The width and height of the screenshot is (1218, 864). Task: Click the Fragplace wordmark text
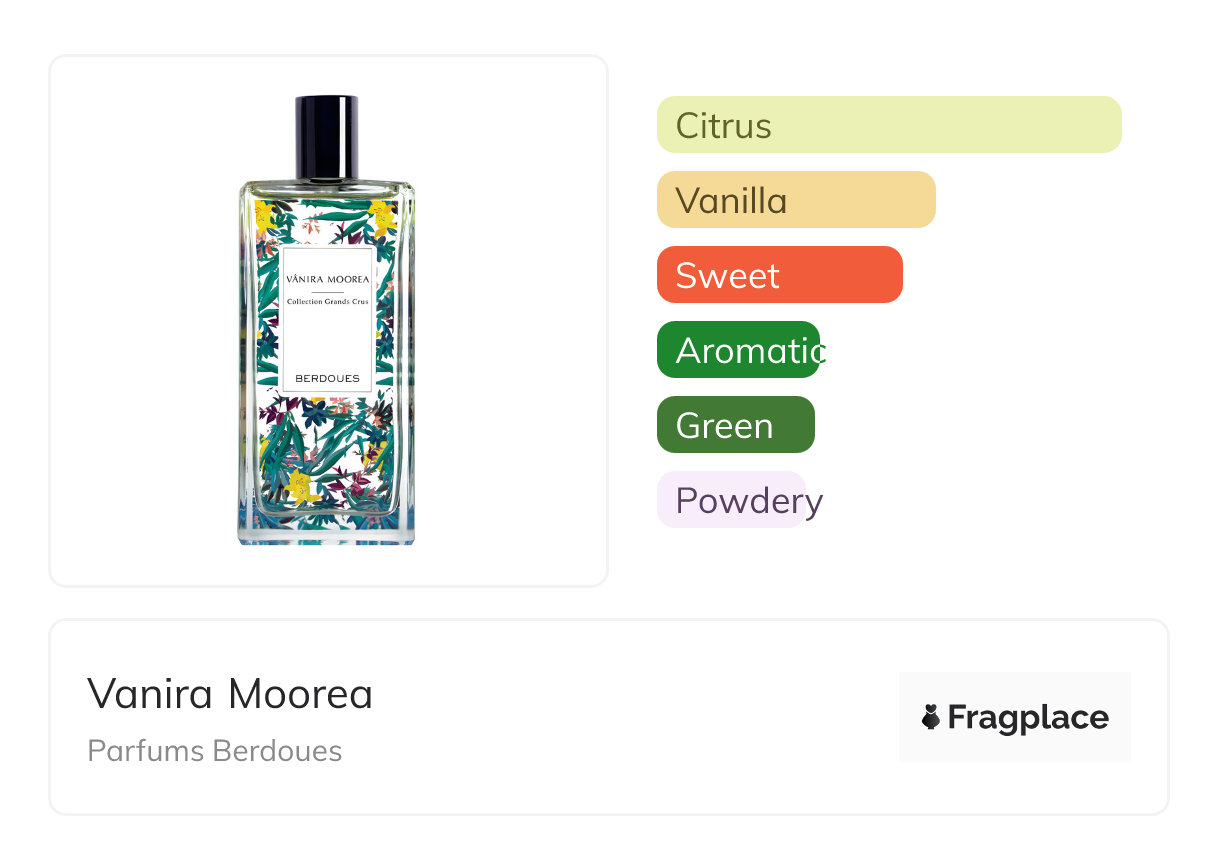(x=1028, y=718)
